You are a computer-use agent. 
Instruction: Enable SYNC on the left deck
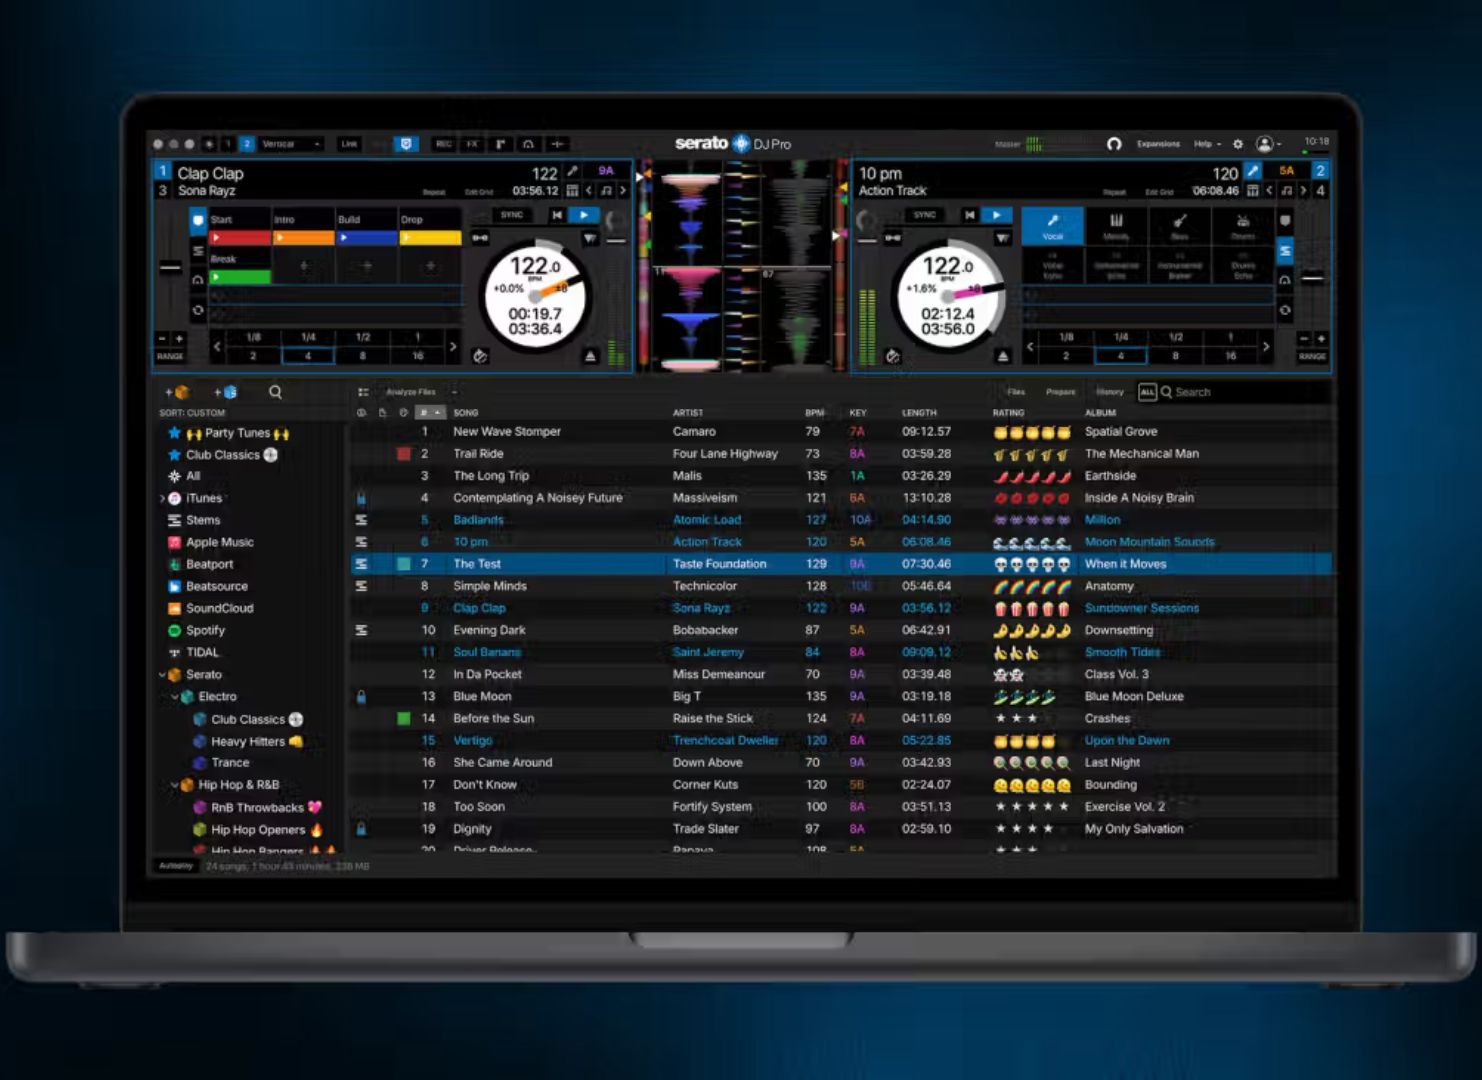point(512,214)
